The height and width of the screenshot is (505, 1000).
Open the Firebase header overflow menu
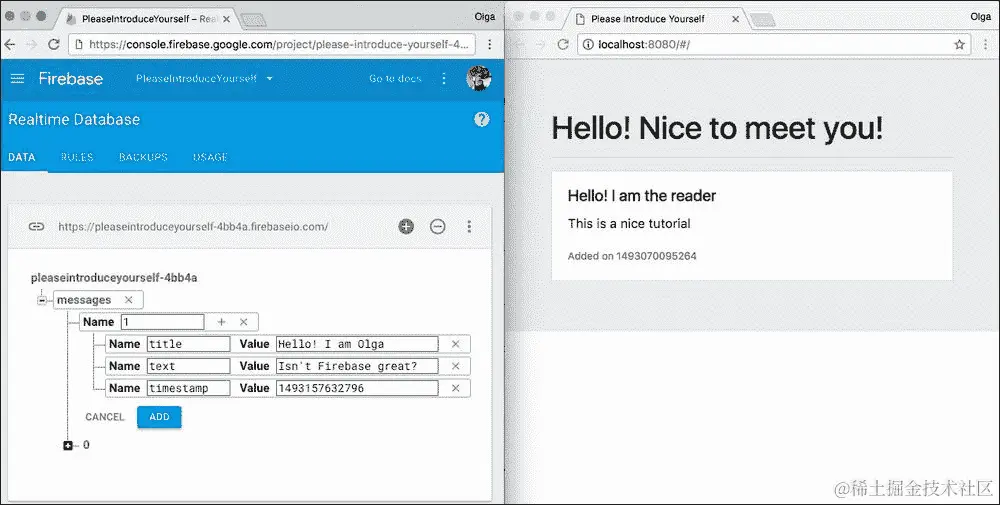[x=444, y=78]
